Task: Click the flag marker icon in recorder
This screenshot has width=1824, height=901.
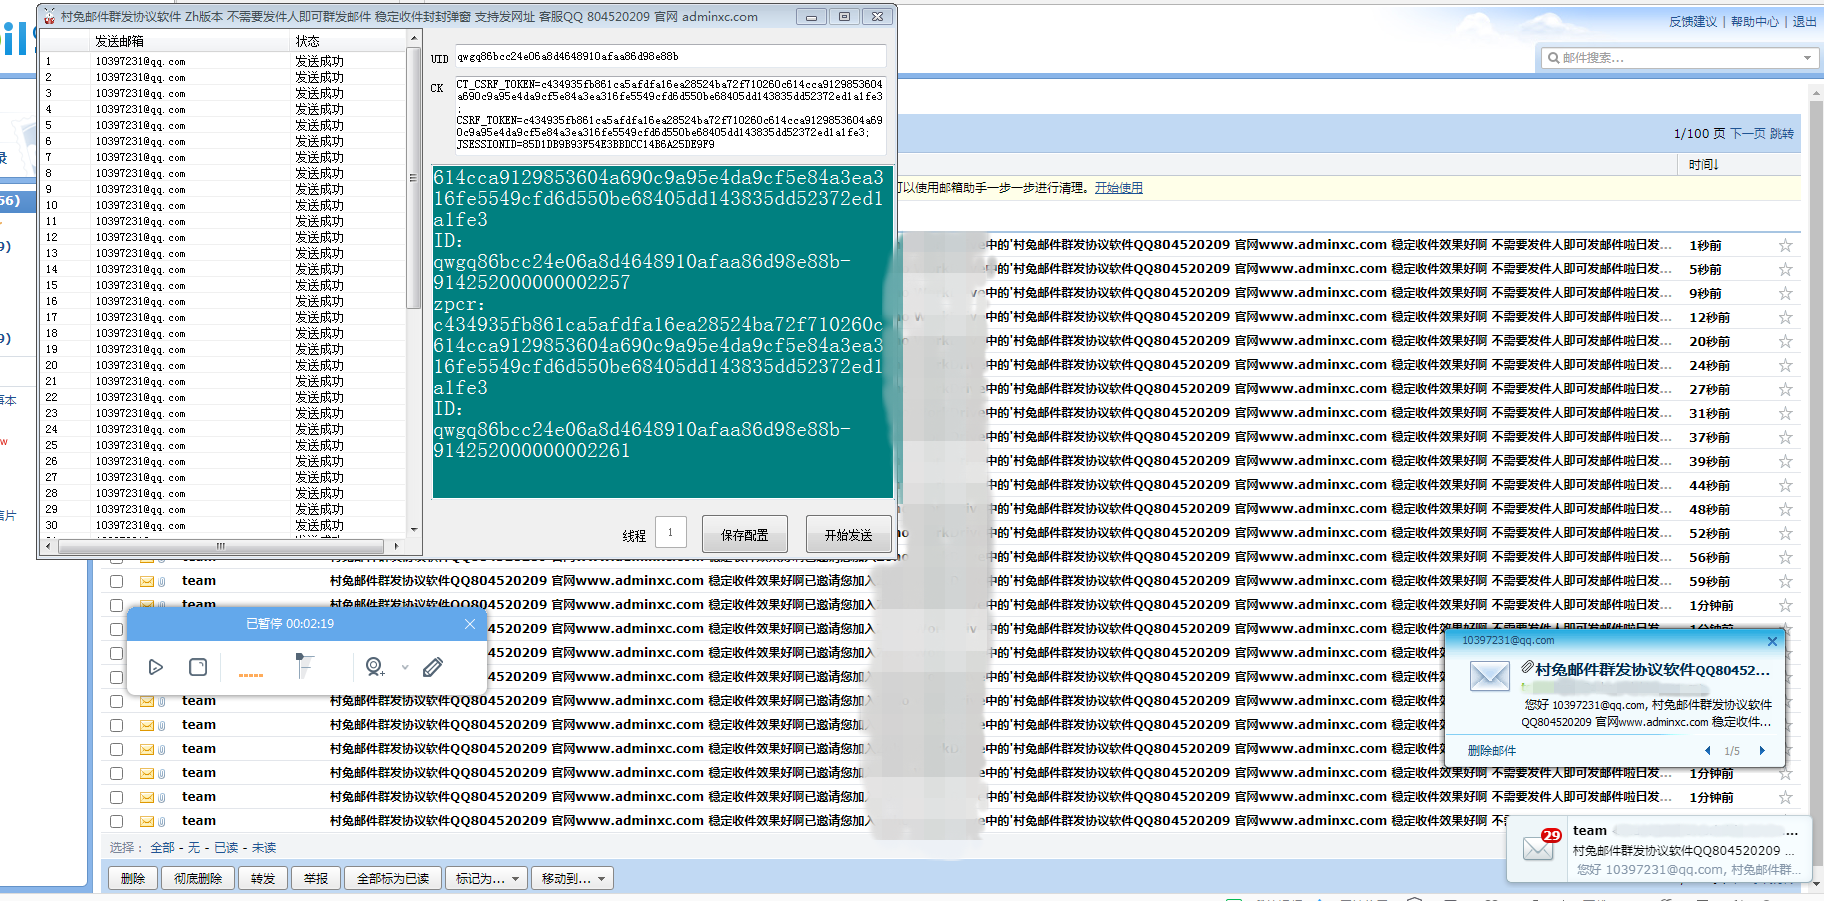Action: (x=304, y=665)
